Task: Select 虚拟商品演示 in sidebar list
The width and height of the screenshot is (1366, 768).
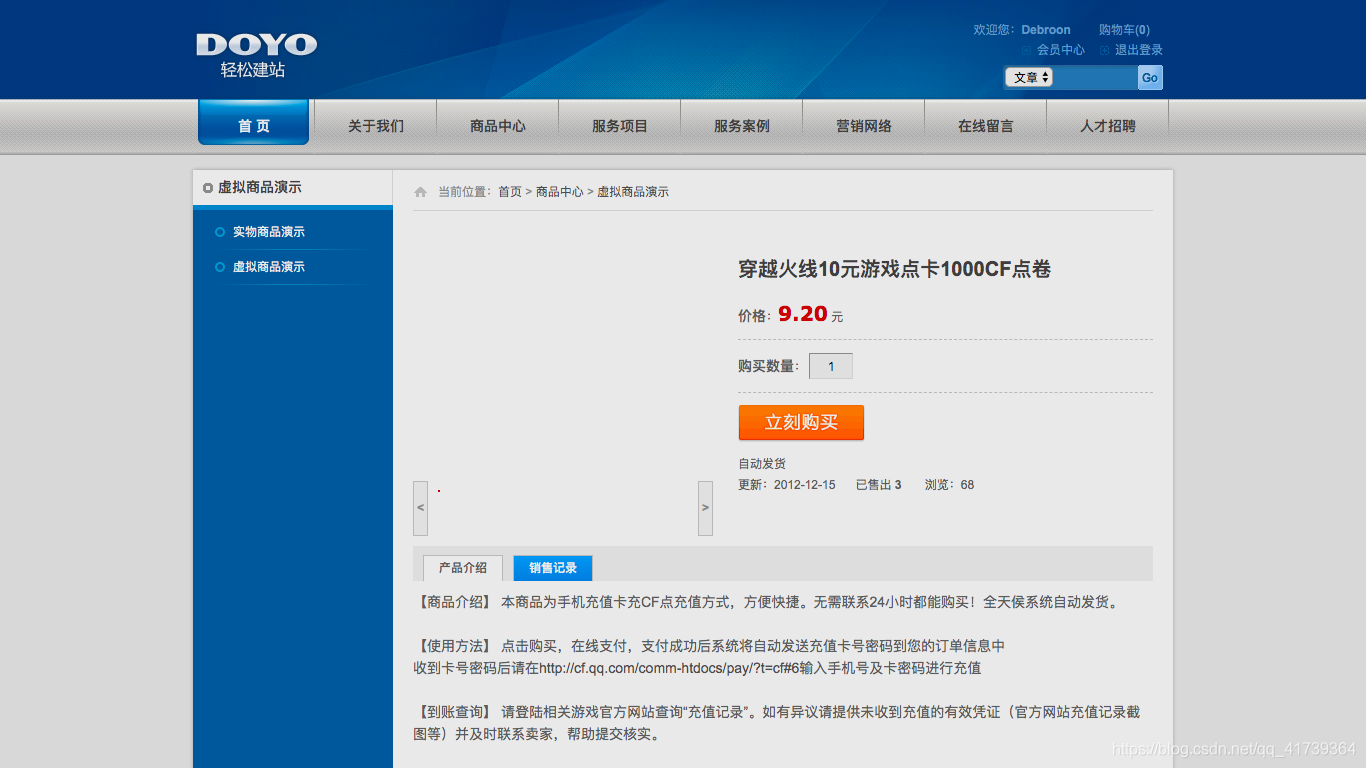Action: (x=269, y=267)
